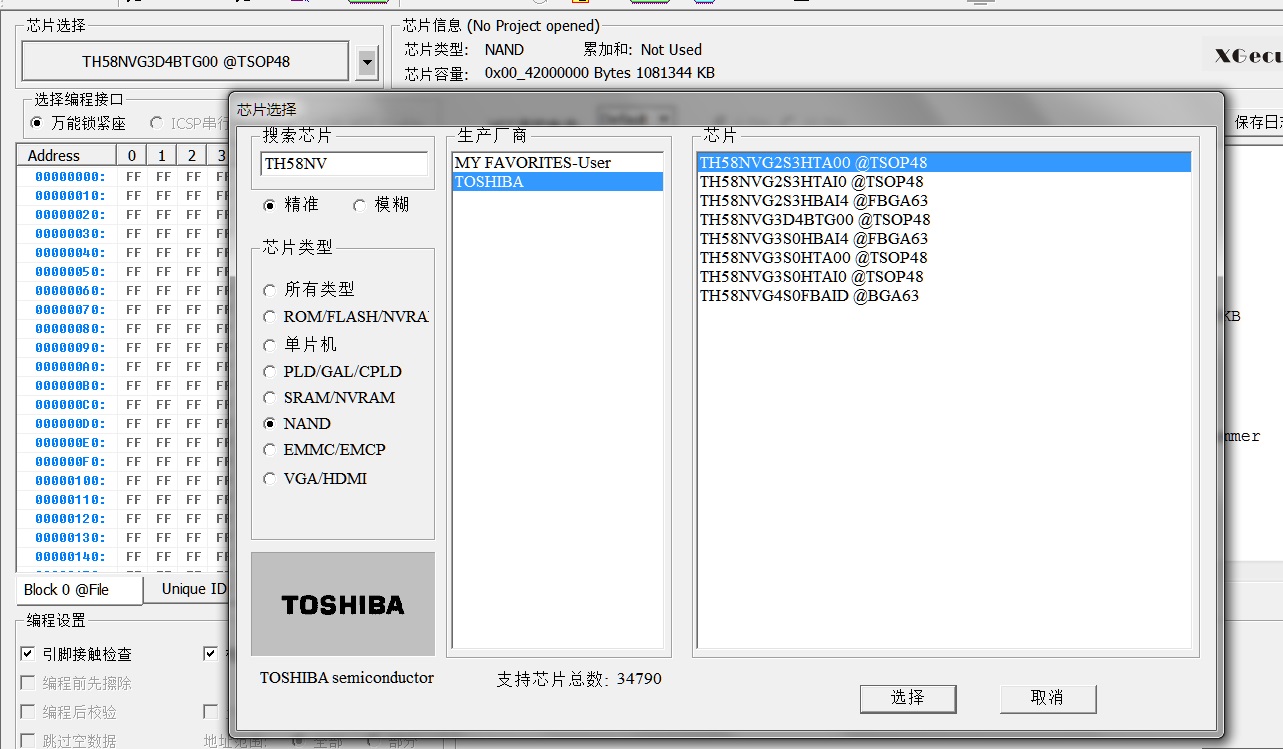Open MY FAVORITES-User in manufacturer list
Image resolution: width=1283 pixels, height=749 pixels.
point(532,162)
